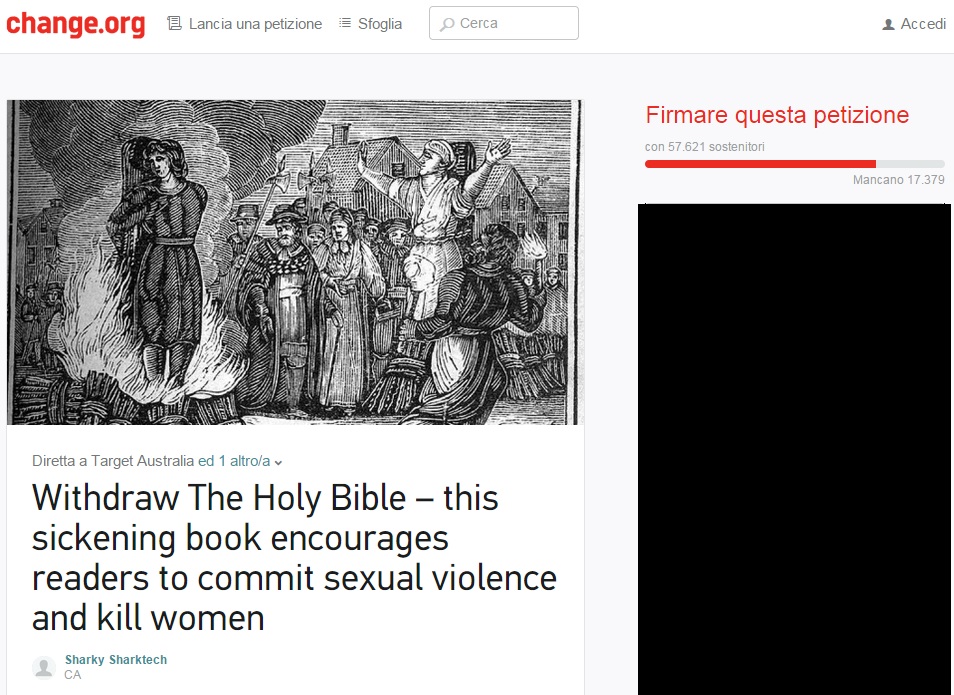Open Sharky Sharktech author profile link
The height and width of the screenshot is (695, 954).
[116, 660]
